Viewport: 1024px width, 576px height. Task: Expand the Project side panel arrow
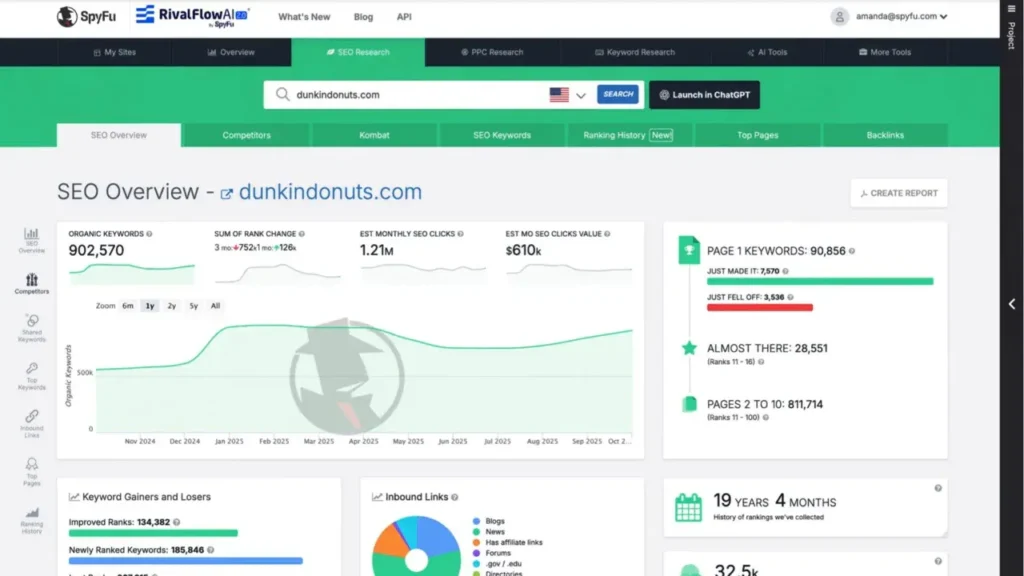(x=1011, y=304)
